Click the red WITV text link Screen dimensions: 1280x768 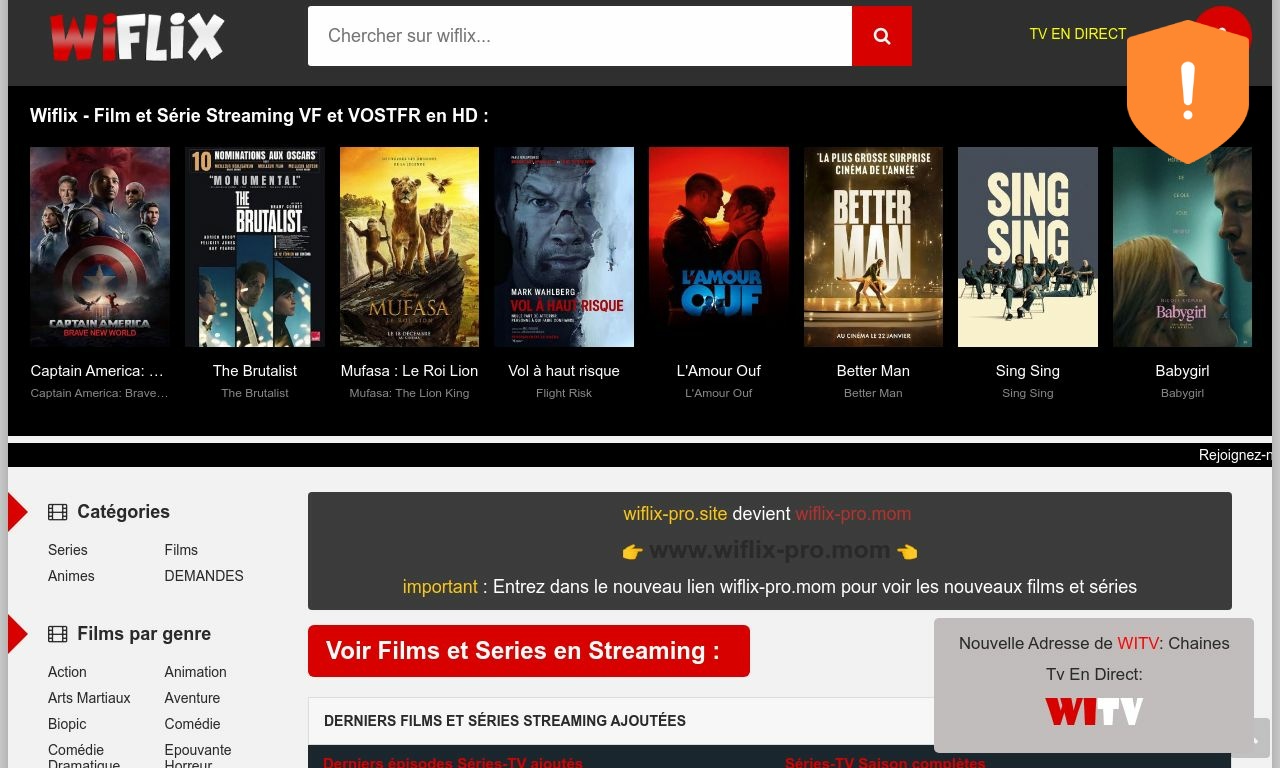click(x=1138, y=643)
